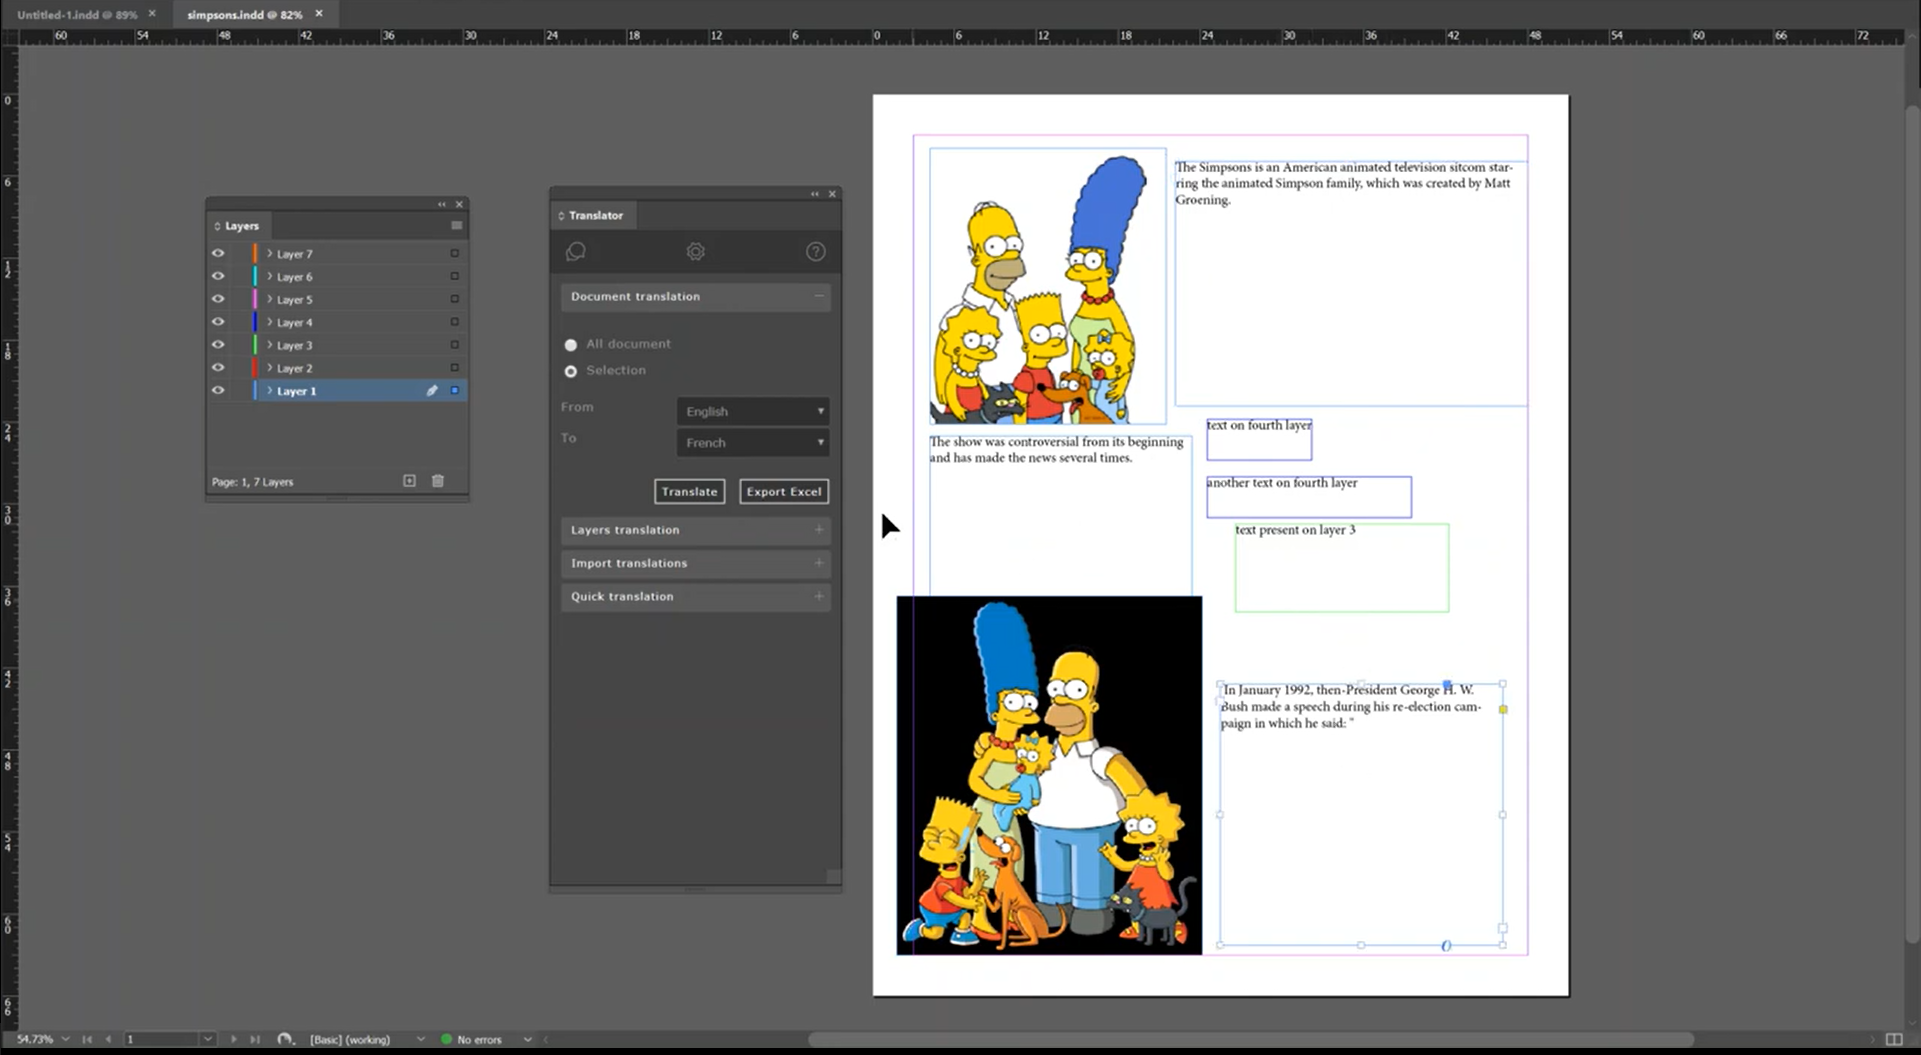The image size is (1921, 1055).
Task: Click the Export Excel button
Action: tap(784, 491)
